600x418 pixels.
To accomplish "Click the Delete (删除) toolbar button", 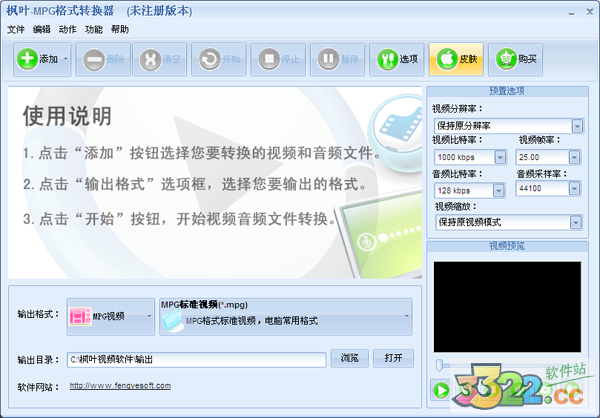I will (103, 60).
